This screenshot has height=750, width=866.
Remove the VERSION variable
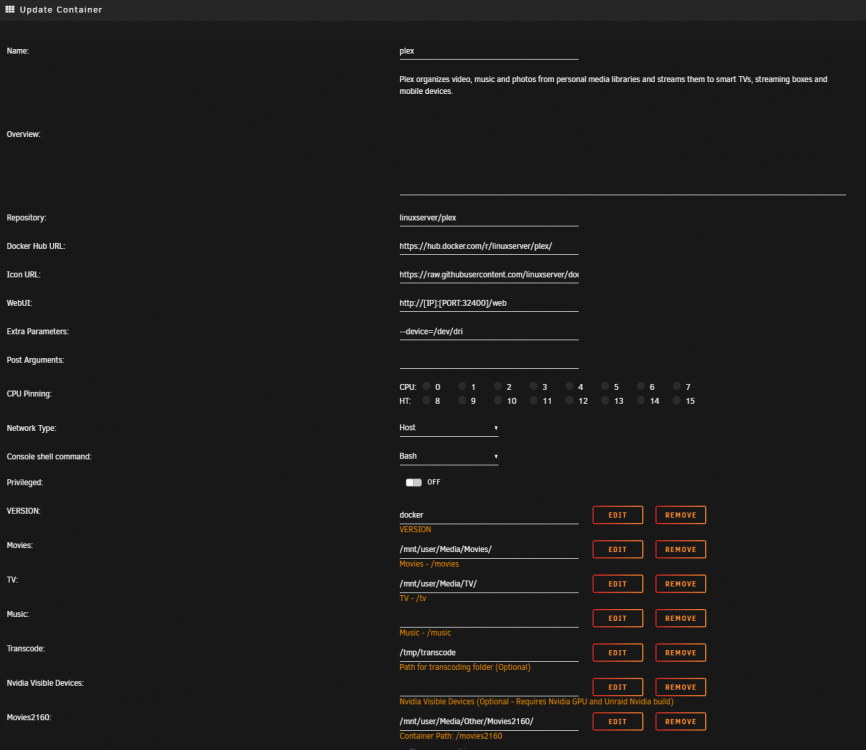[680, 515]
